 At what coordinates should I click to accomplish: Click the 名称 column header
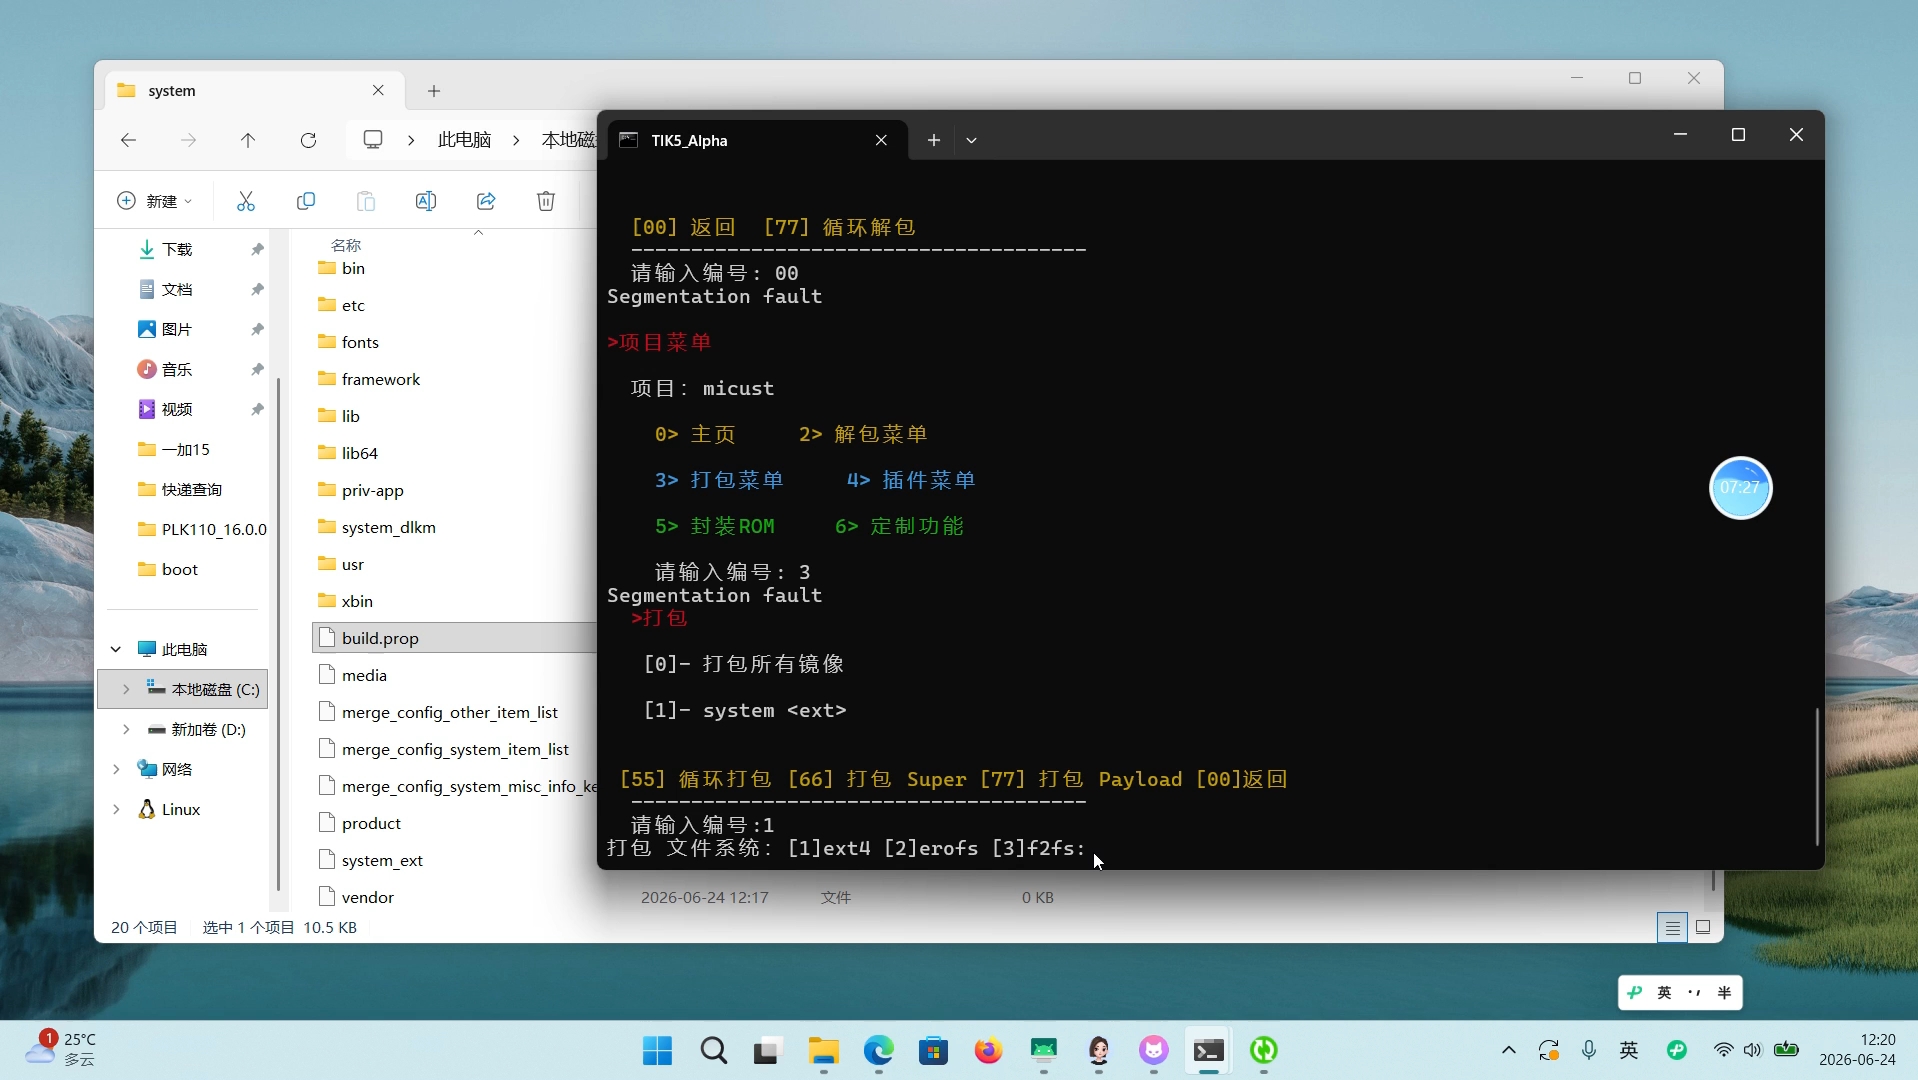click(346, 245)
